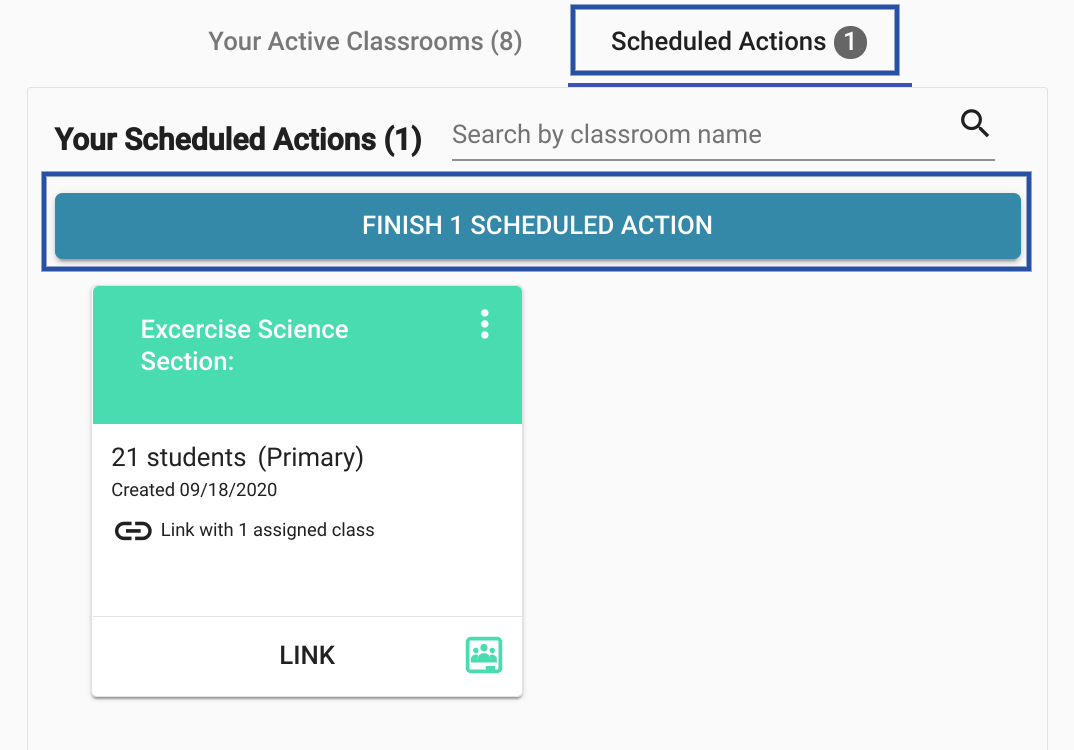Click the (Primary) label on card
1074x750 pixels.
[311, 457]
